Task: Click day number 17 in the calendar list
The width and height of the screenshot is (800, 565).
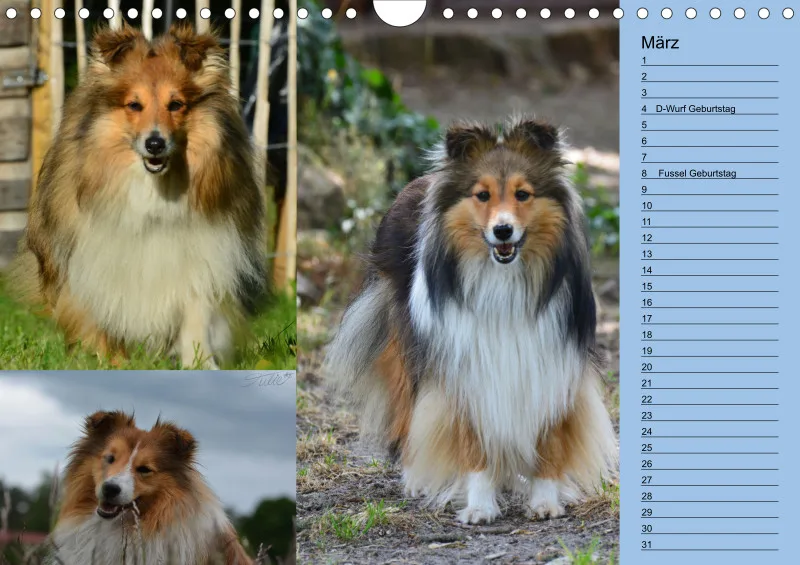Action: point(647,318)
